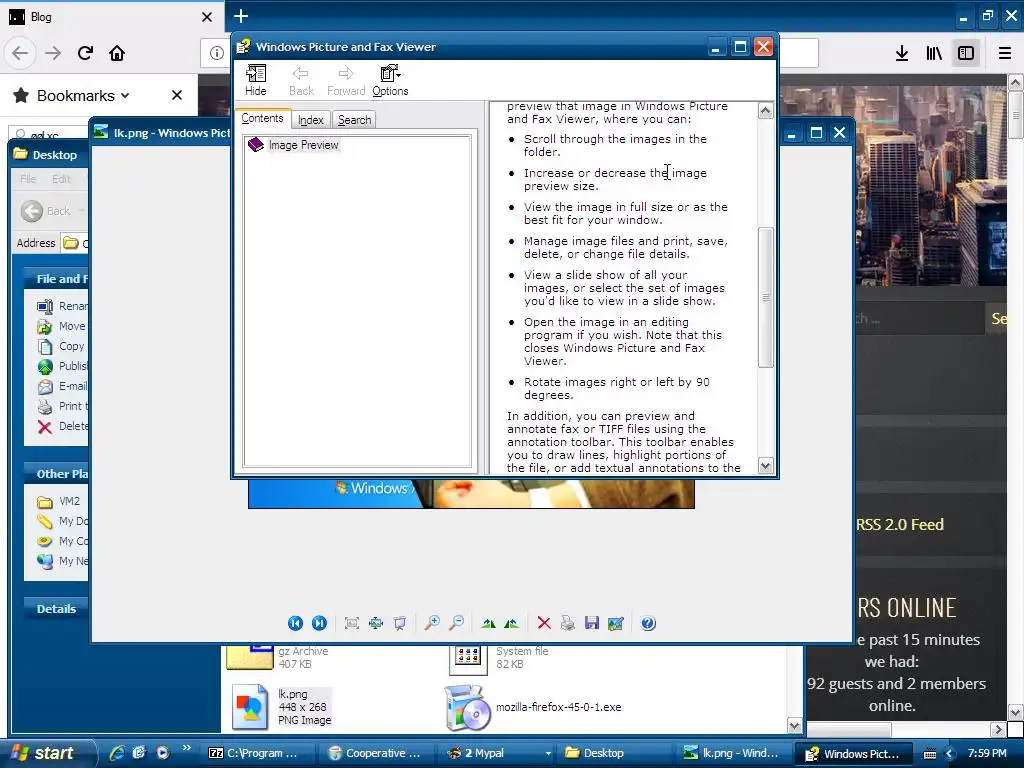Click the help text scroll-up arrow
The height and width of the screenshot is (768, 1024).
pyautogui.click(x=765, y=110)
